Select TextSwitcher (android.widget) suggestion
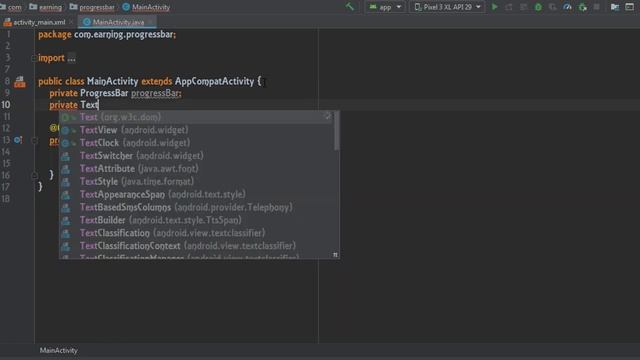This screenshot has width=640, height=360. click(197, 156)
